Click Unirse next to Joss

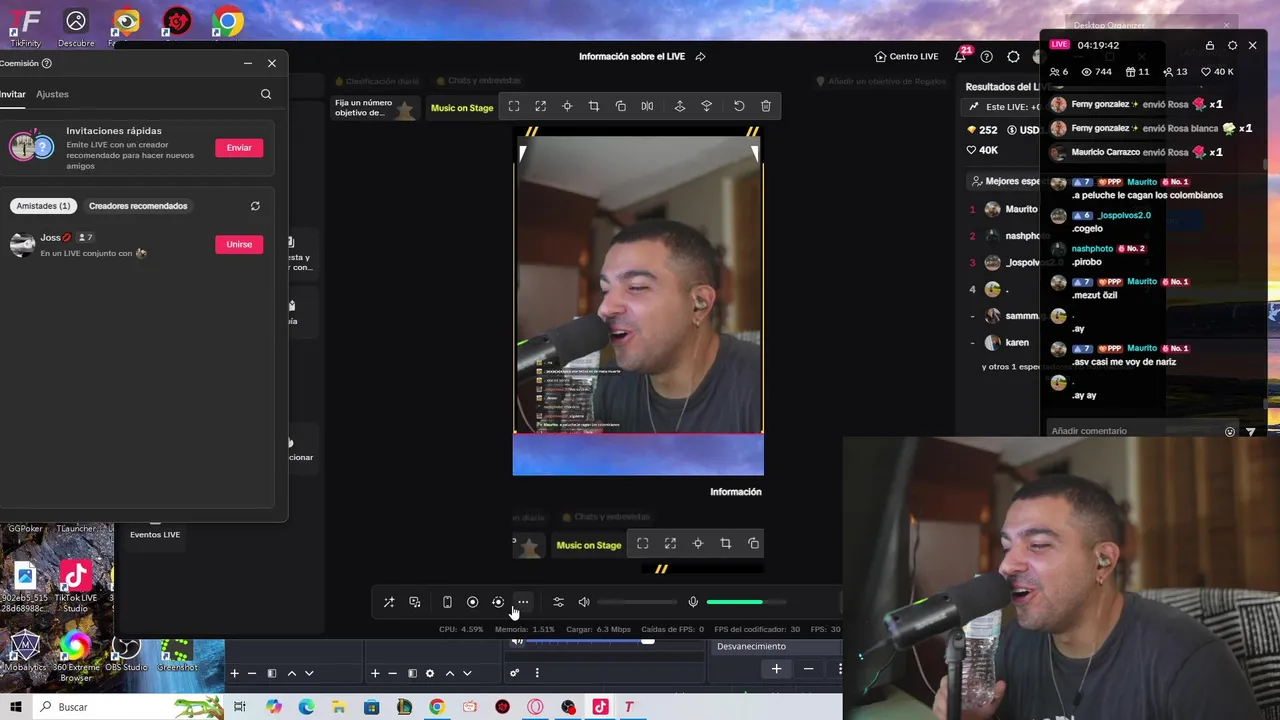pyautogui.click(x=239, y=244)
